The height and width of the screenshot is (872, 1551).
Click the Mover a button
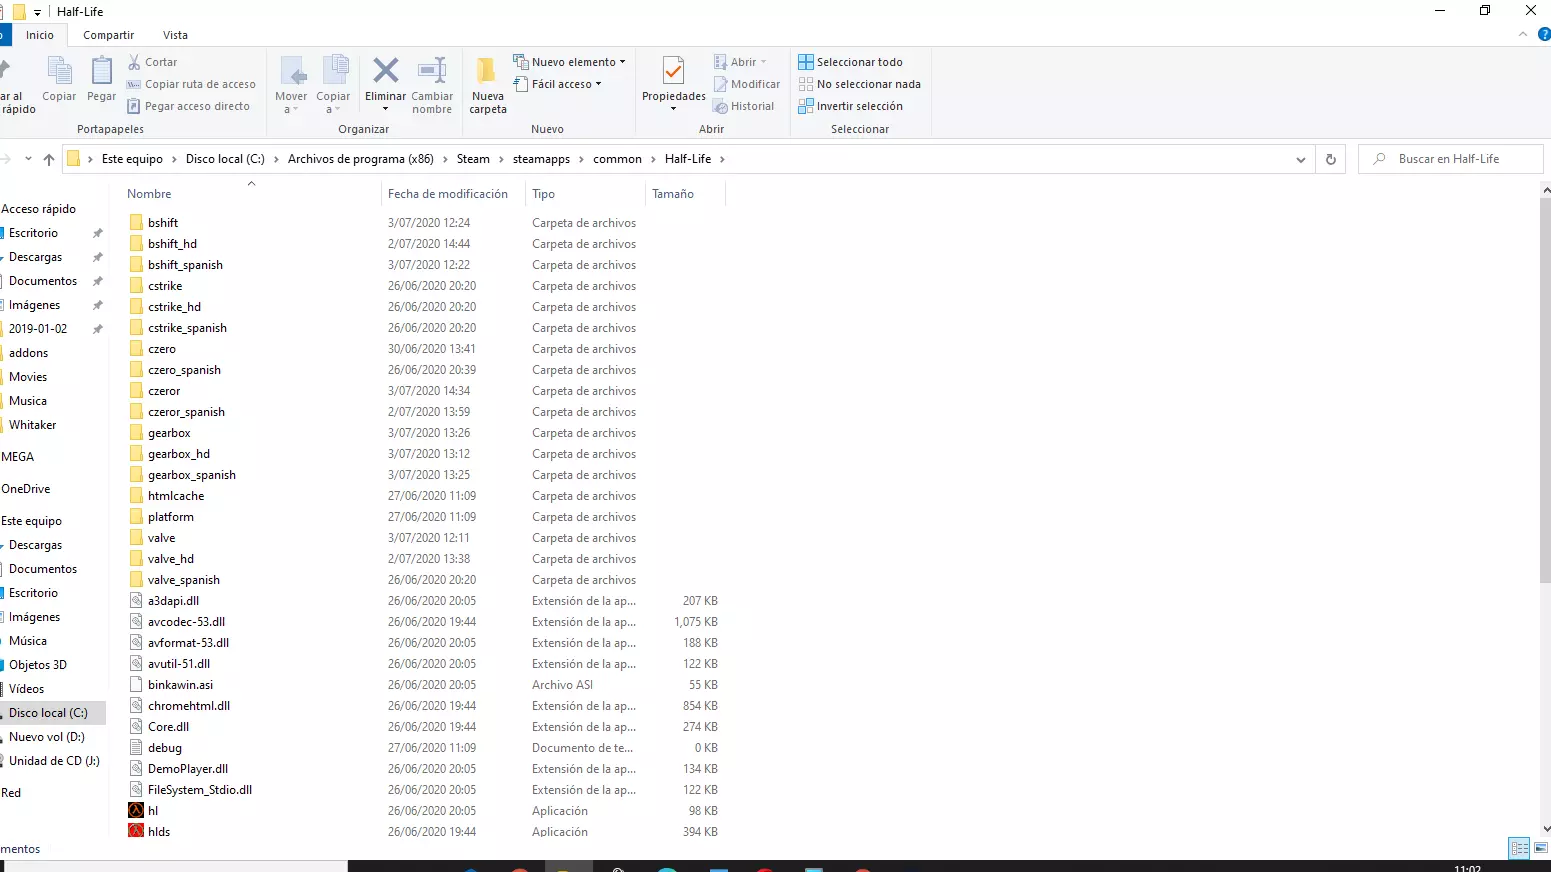tap(291, 85)
